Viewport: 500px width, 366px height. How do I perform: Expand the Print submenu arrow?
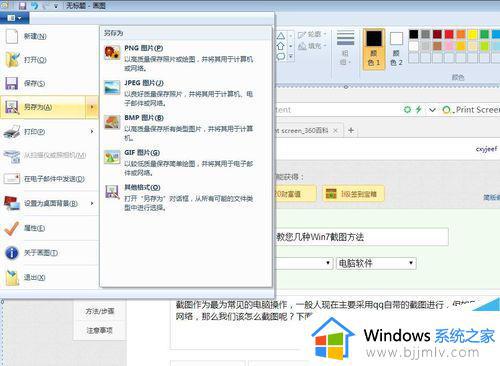click(92, 132)
